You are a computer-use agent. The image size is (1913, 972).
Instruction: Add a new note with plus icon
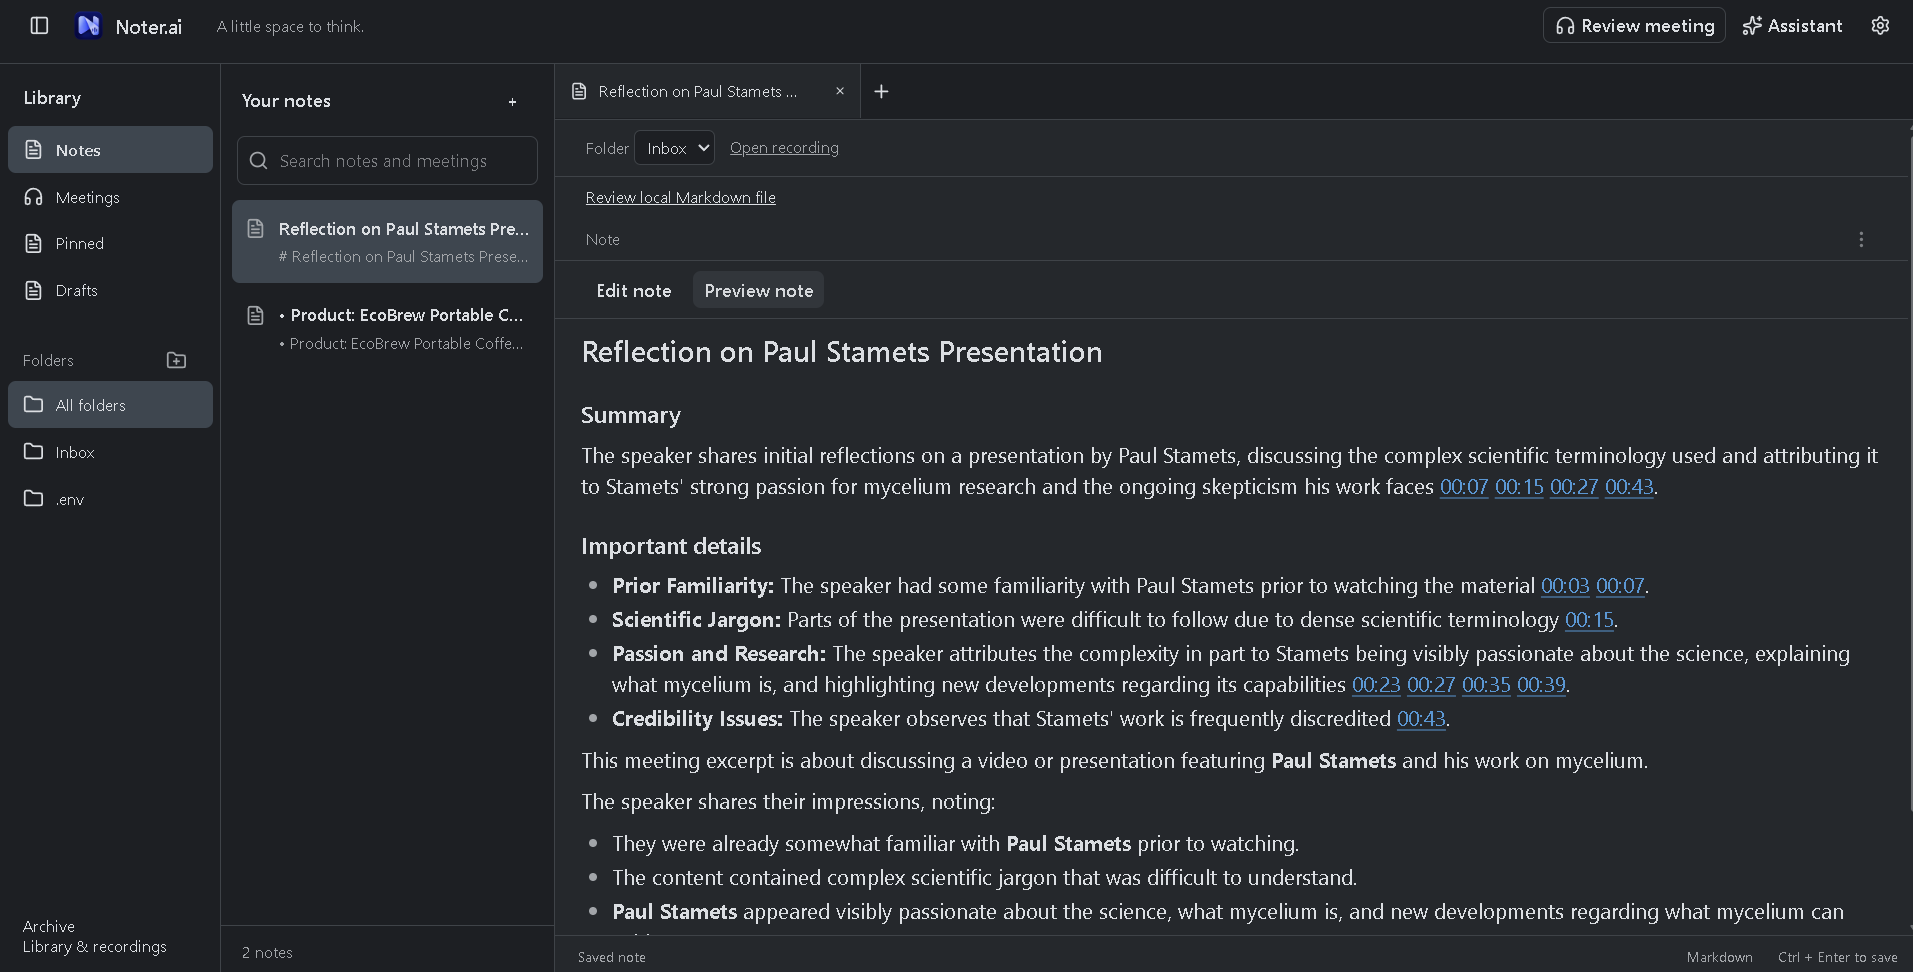[512, 101]
